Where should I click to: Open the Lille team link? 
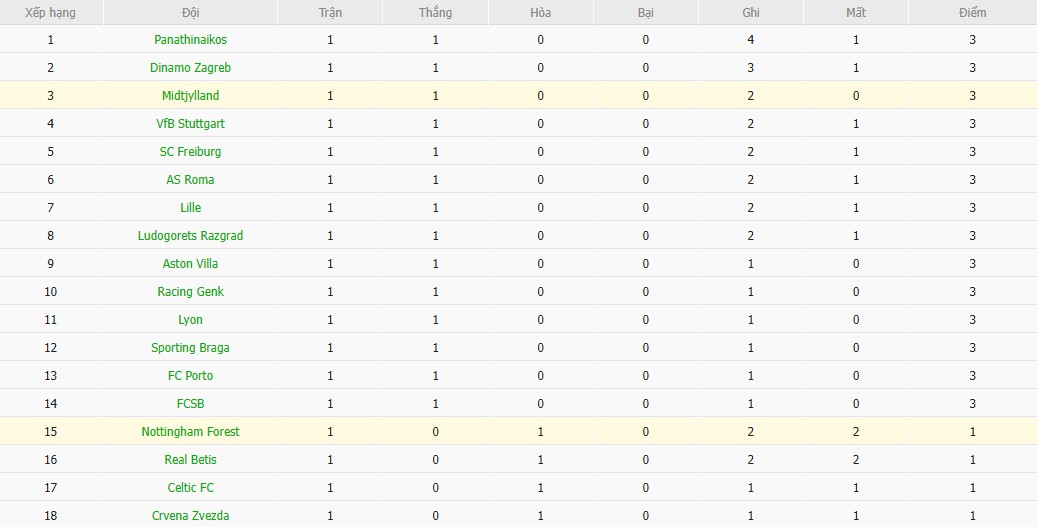pyautogui.click(x=190, y=208)
